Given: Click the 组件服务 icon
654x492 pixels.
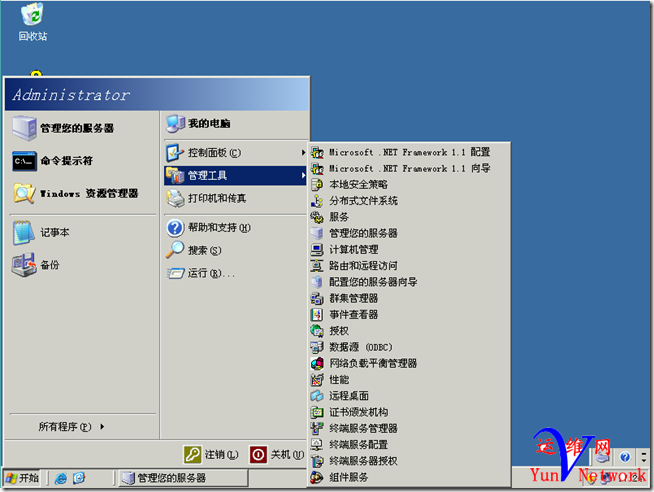Looking at the screenshot, I should [x=317, y=477].
